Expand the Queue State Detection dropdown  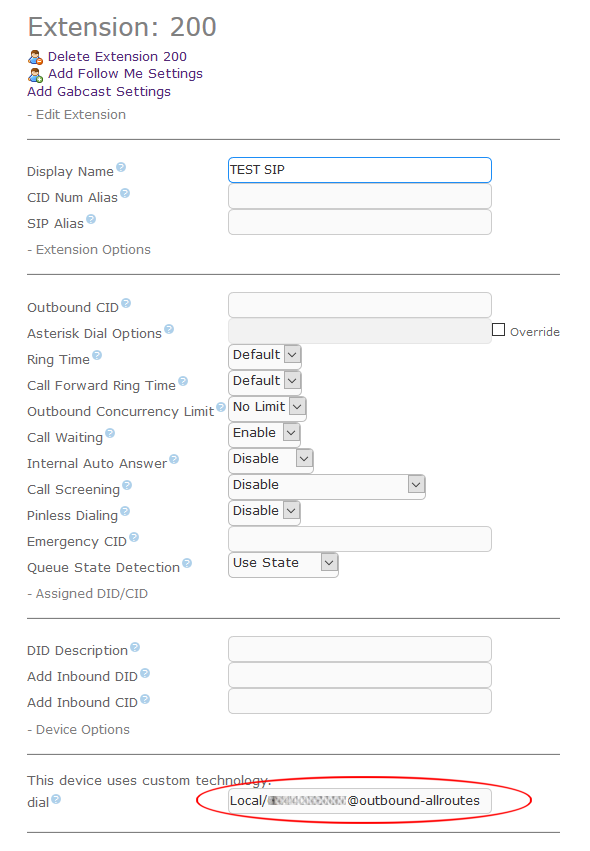pos(283,564)
